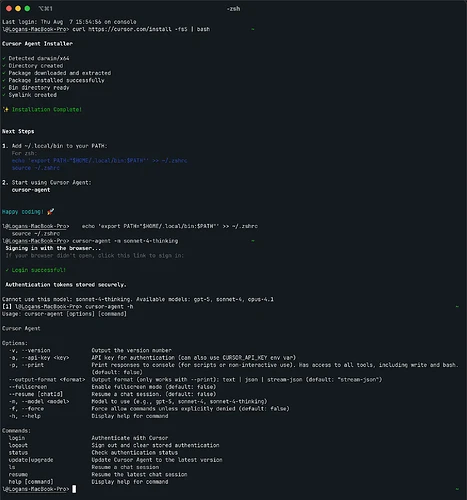
Task: Click the --model option in help list
Action: tap(39, 402)
